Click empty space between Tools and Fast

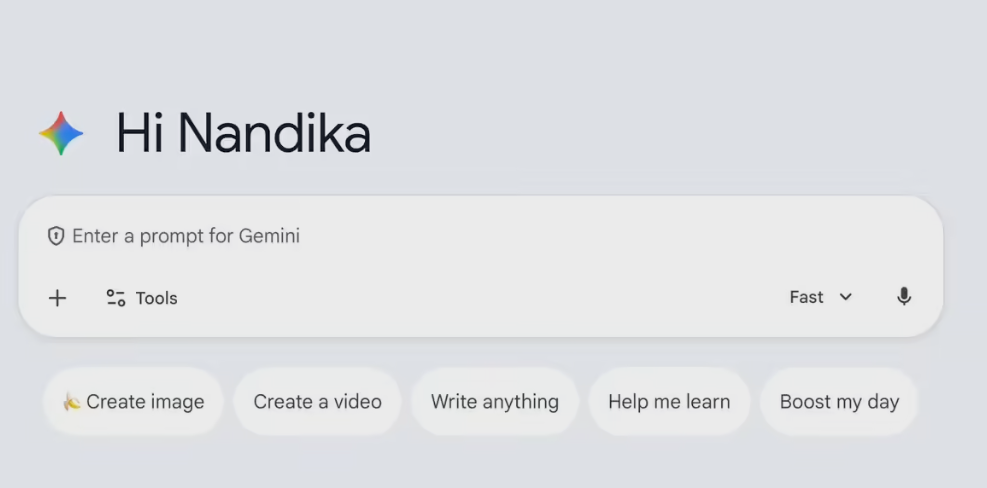pyautogui.click(x=480, y=298)
